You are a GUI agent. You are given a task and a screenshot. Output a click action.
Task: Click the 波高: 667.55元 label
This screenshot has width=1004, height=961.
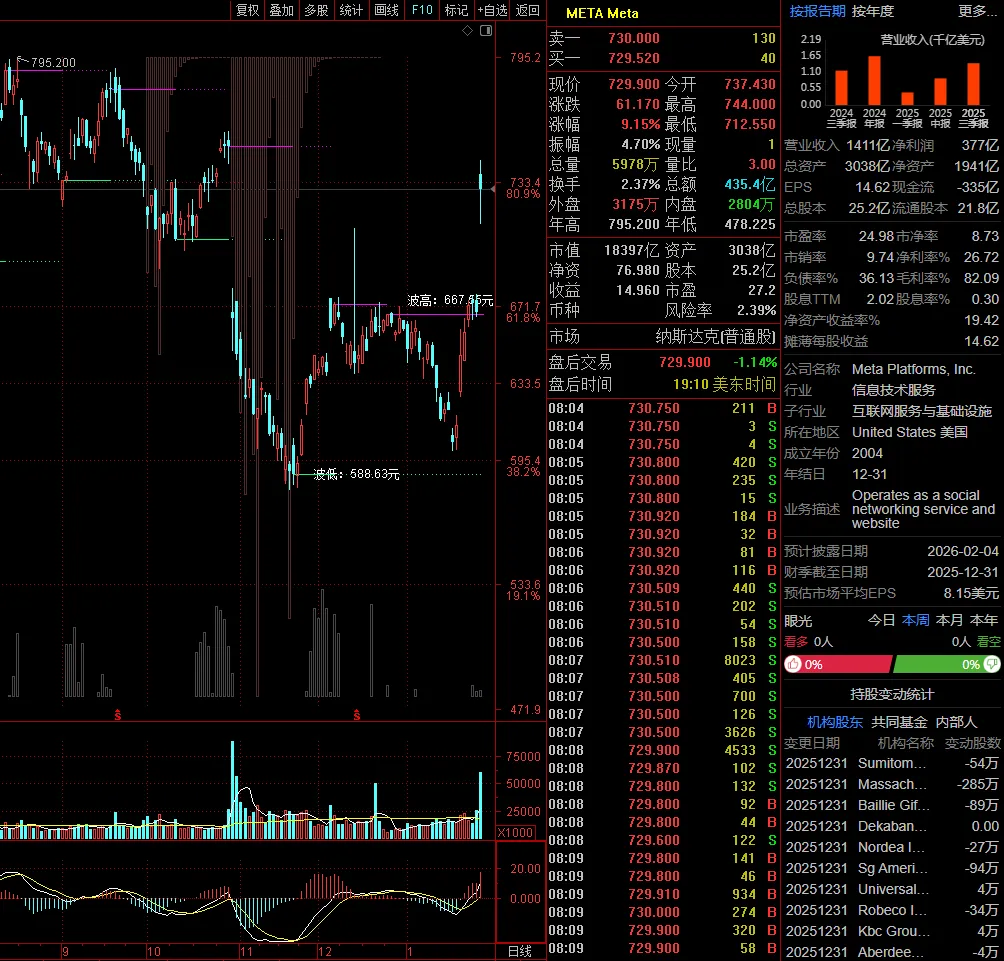click(x=450, y=300)
